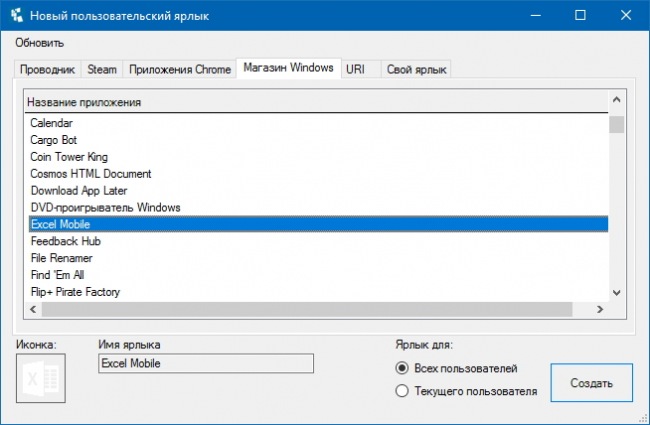Screen dimensions: 650x425
Task: Select Calendar in the app list
Action: point(318,123)
